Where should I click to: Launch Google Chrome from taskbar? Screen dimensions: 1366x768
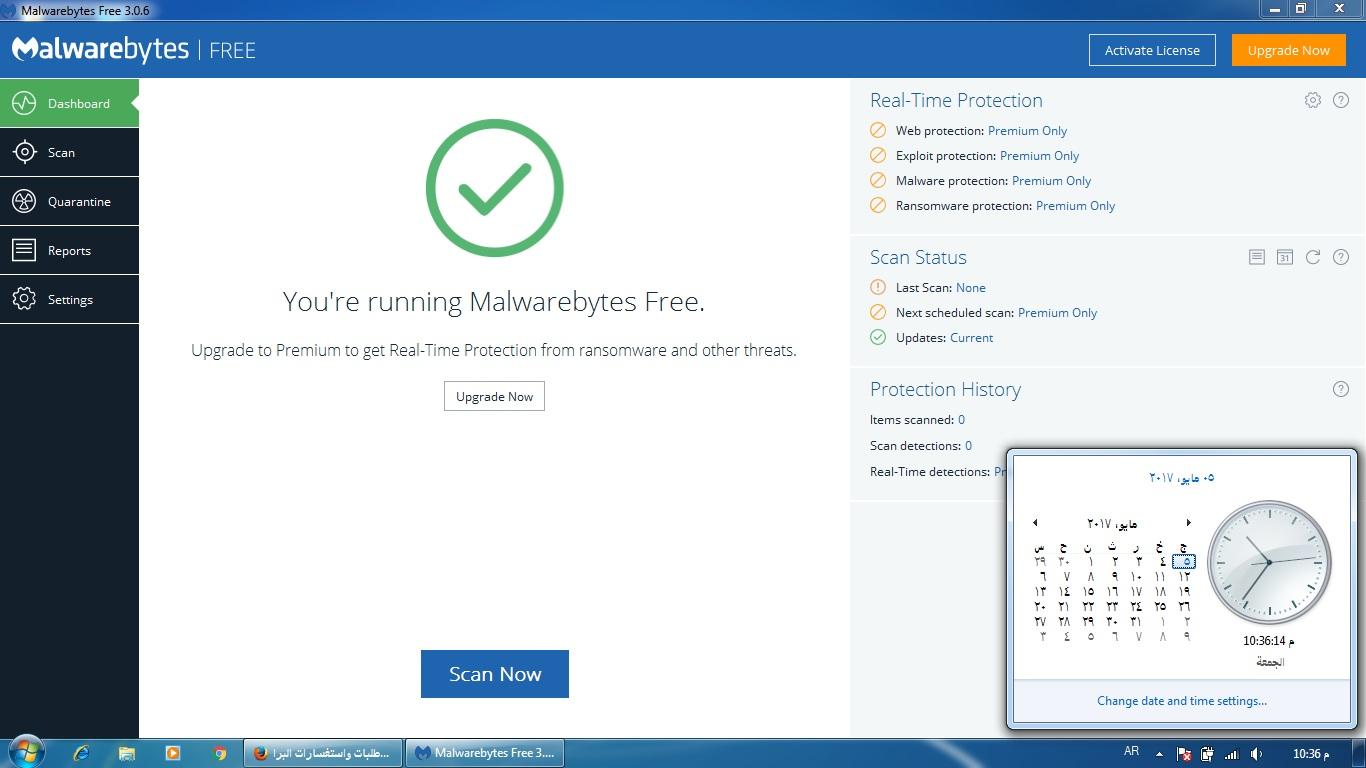pos(220,753)
